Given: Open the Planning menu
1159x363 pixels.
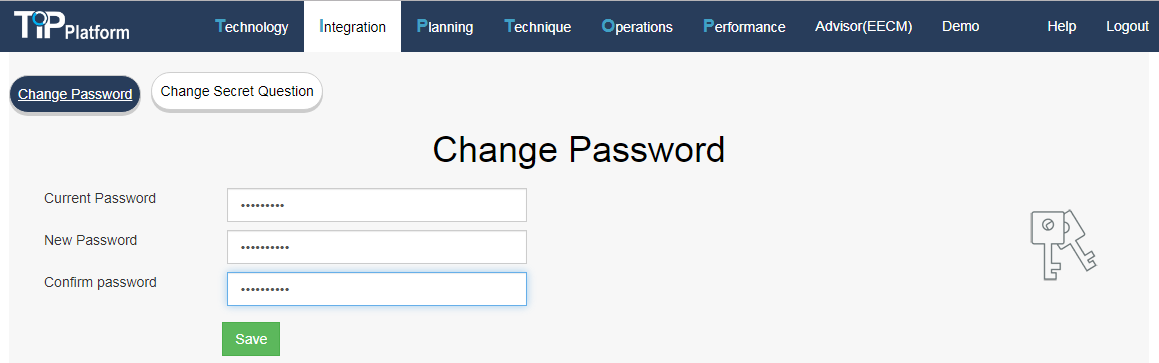Looking at the screenshot, I should click(x=445, y=27).
